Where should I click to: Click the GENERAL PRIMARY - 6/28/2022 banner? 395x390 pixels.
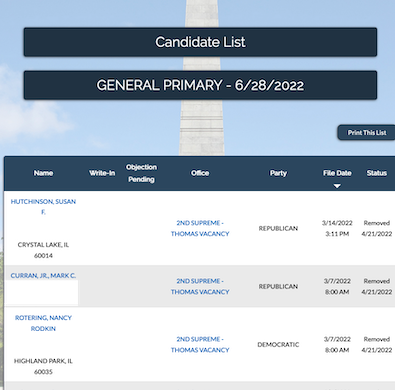[x=200, y=85]
